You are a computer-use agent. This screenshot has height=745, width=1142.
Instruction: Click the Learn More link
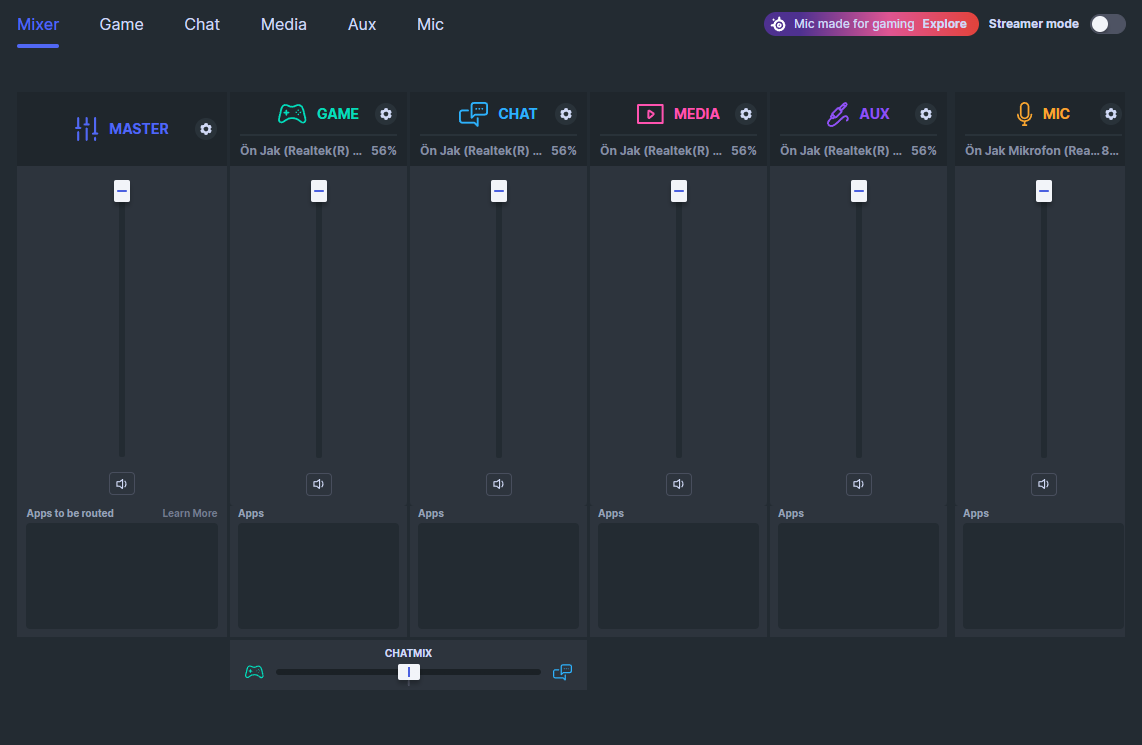click(x=190, y=513)
